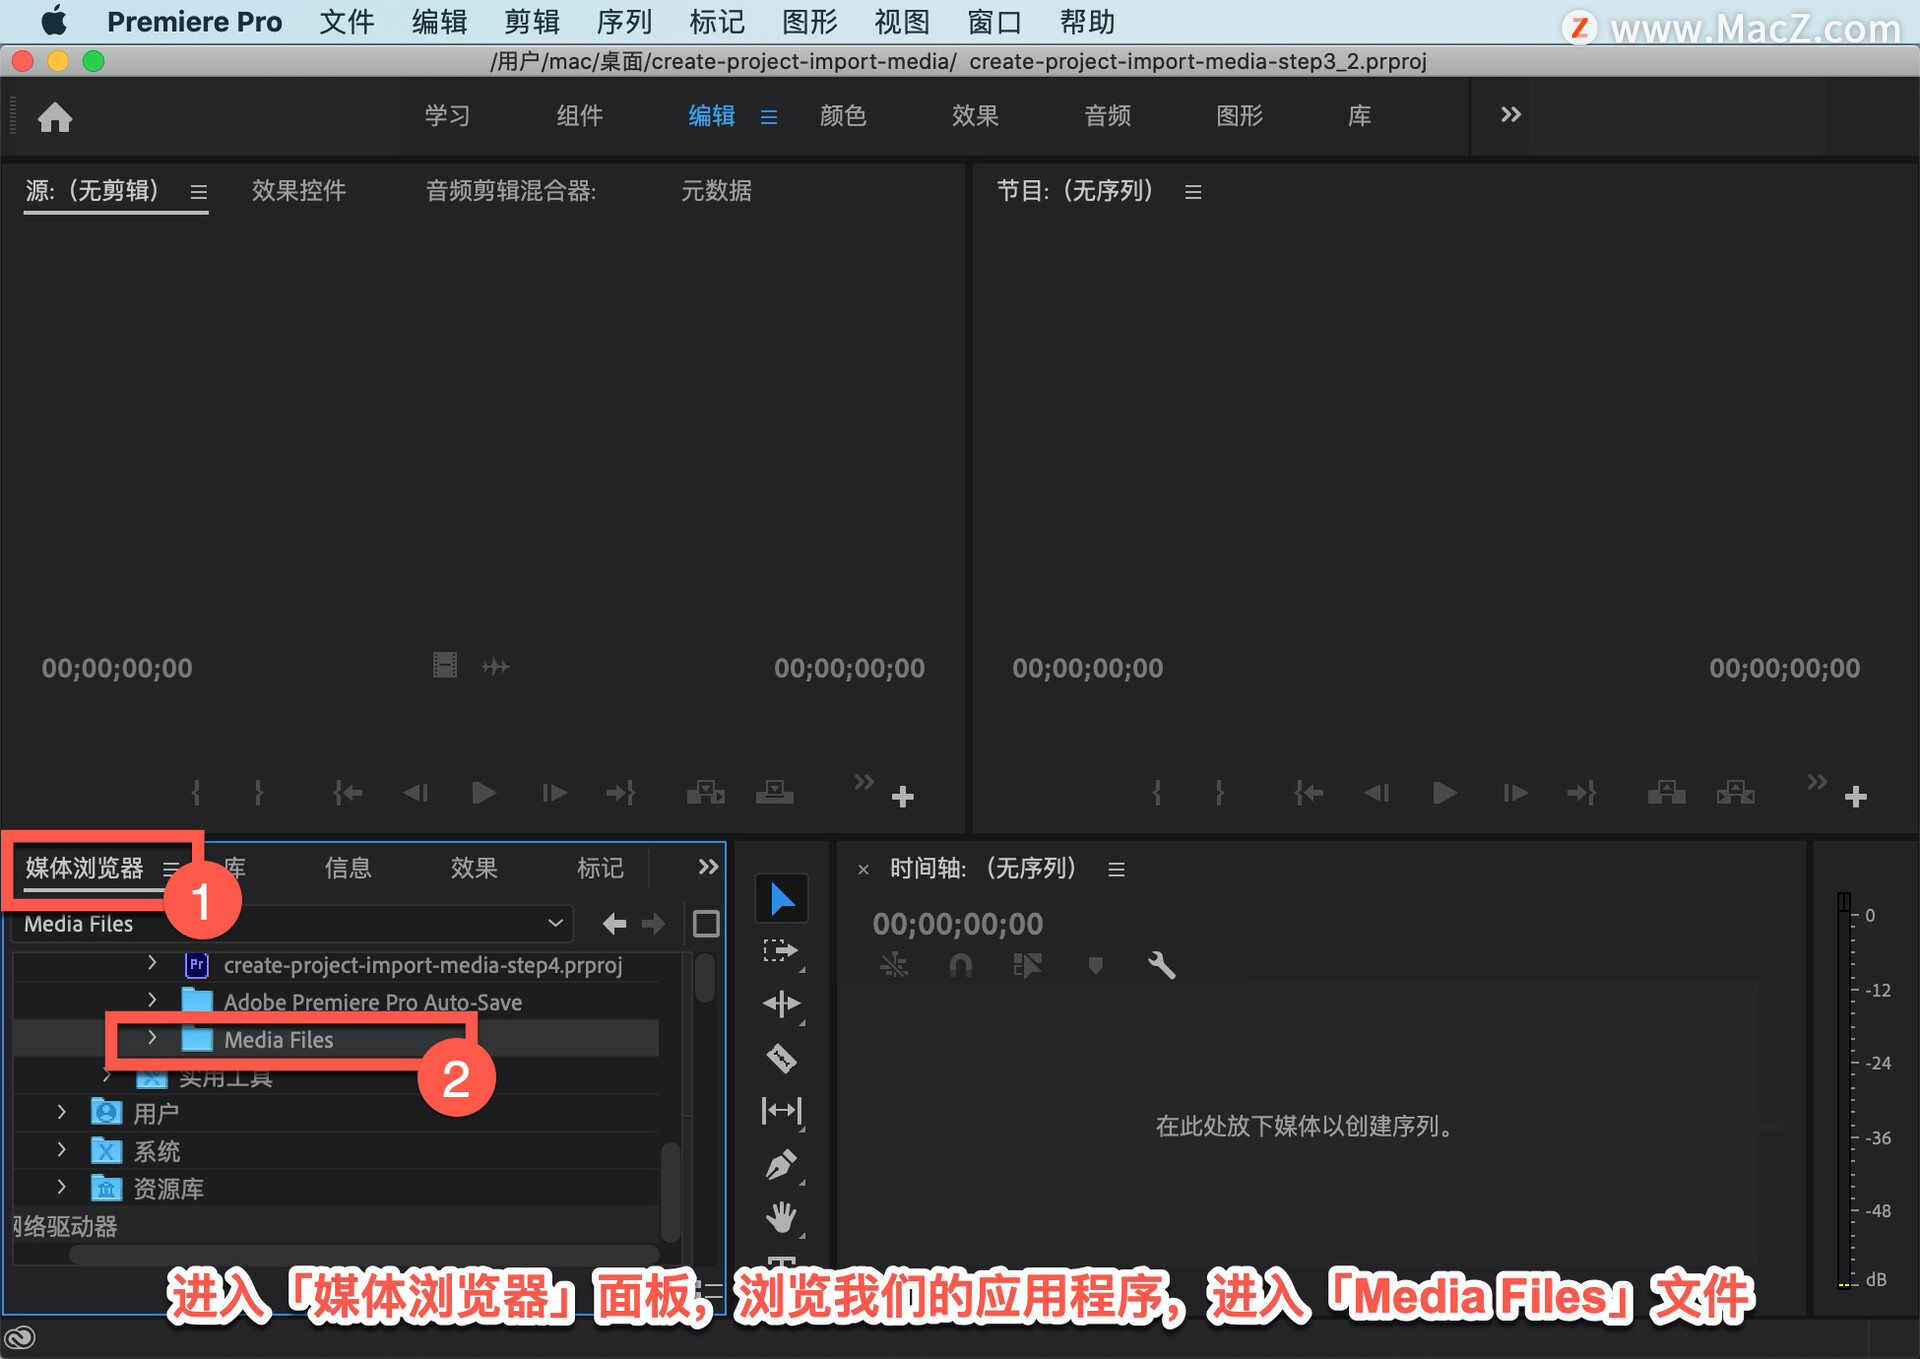Toggle snap magnet in timeline
This screenshot has height=1359, width=1920.
click(961, 965)
